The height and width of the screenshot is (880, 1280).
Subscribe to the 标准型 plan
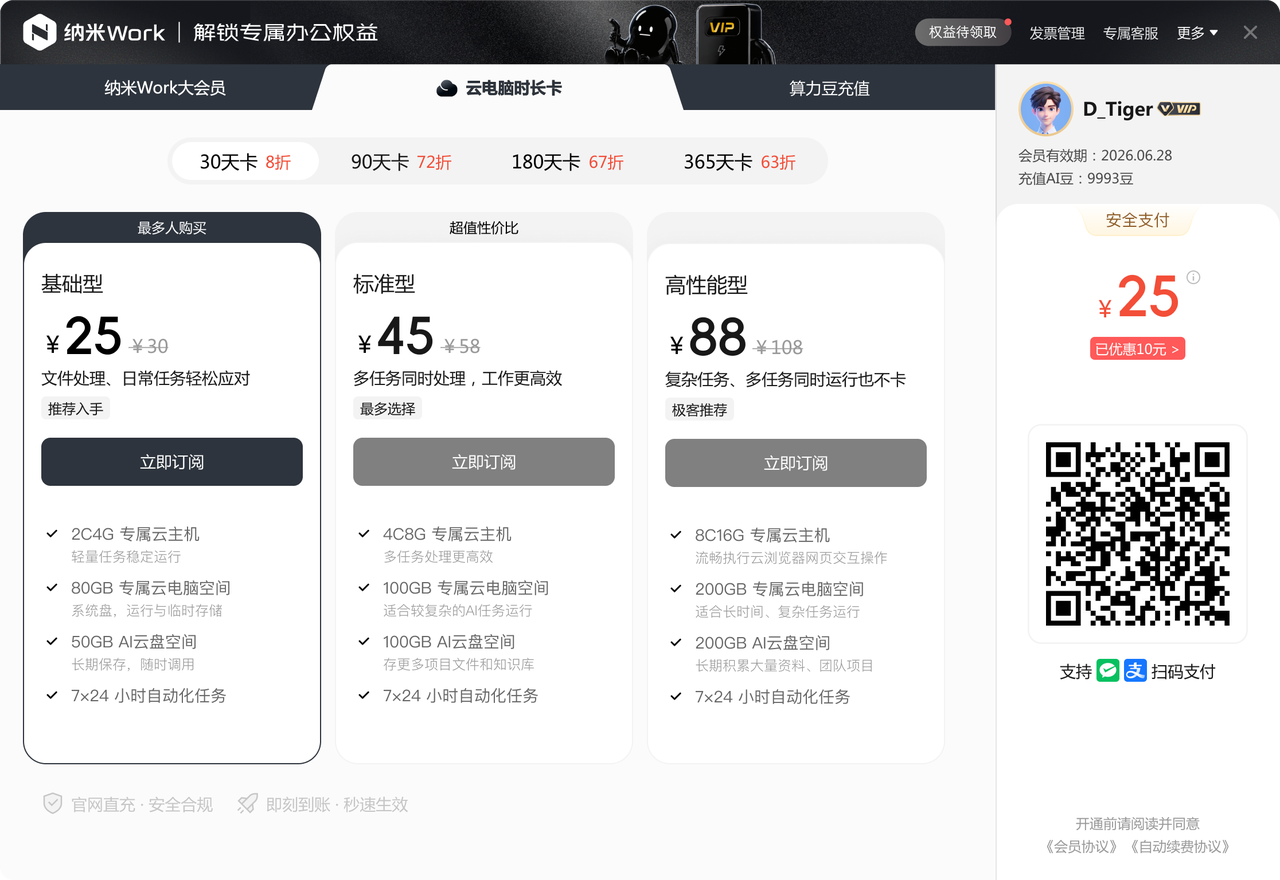[484, 462]
